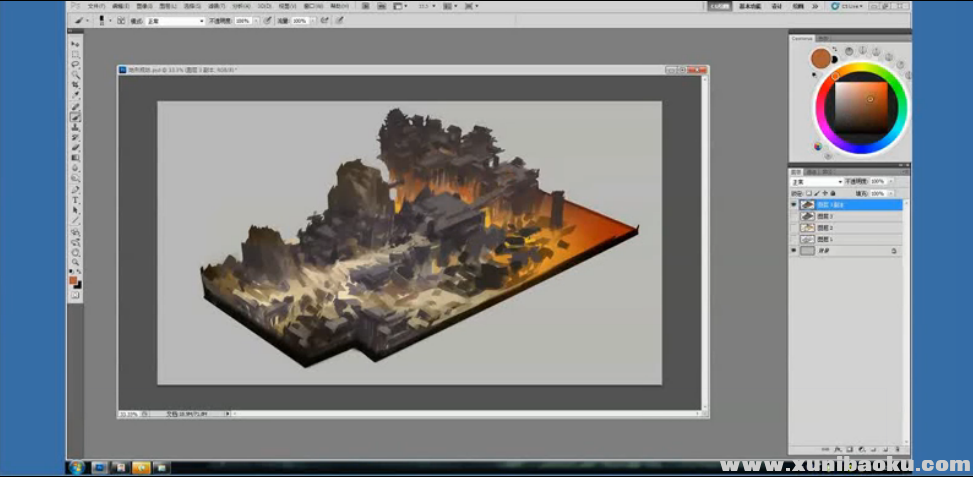
Task: Click the delete layer trash icon
Action: coord(897,450)
